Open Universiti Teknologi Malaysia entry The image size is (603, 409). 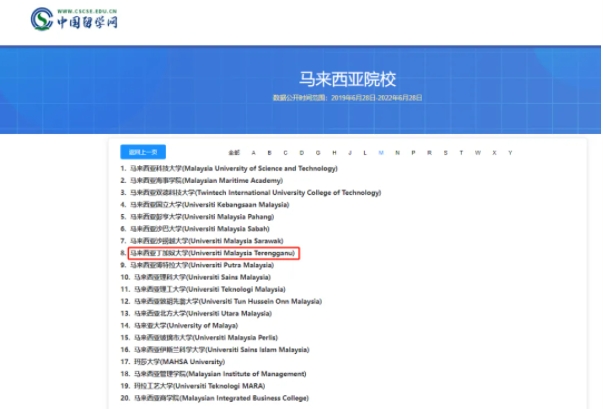(x=210, y=289)
